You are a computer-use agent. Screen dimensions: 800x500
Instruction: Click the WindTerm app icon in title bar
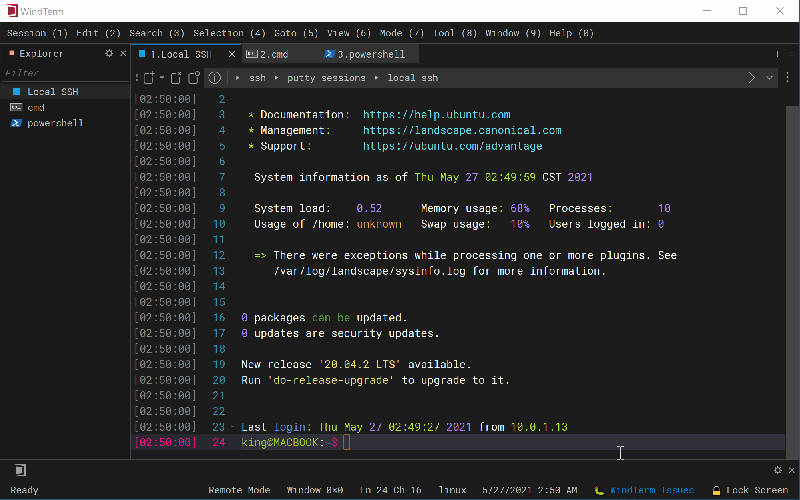click(x=11, y=11)
